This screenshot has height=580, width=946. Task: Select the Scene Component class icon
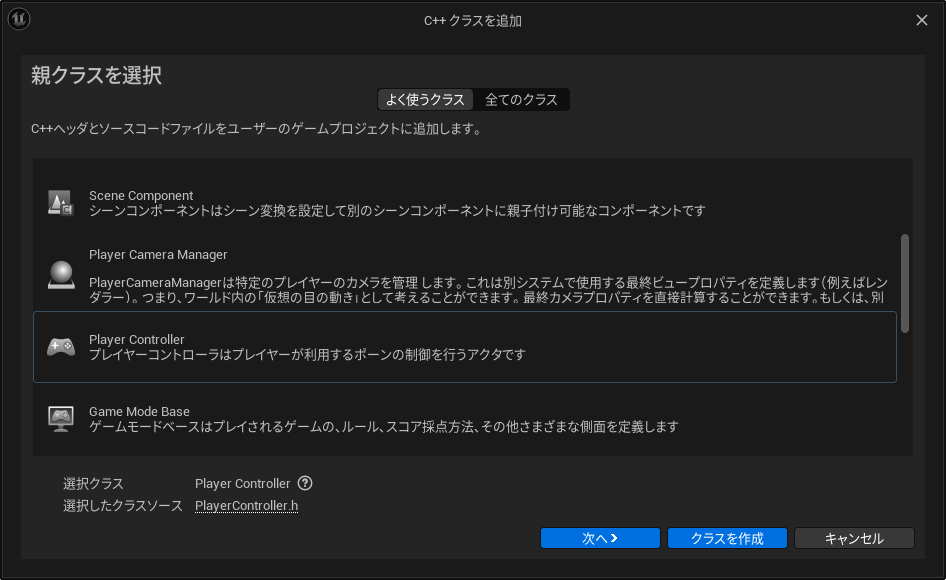click(x=61, y=203)
